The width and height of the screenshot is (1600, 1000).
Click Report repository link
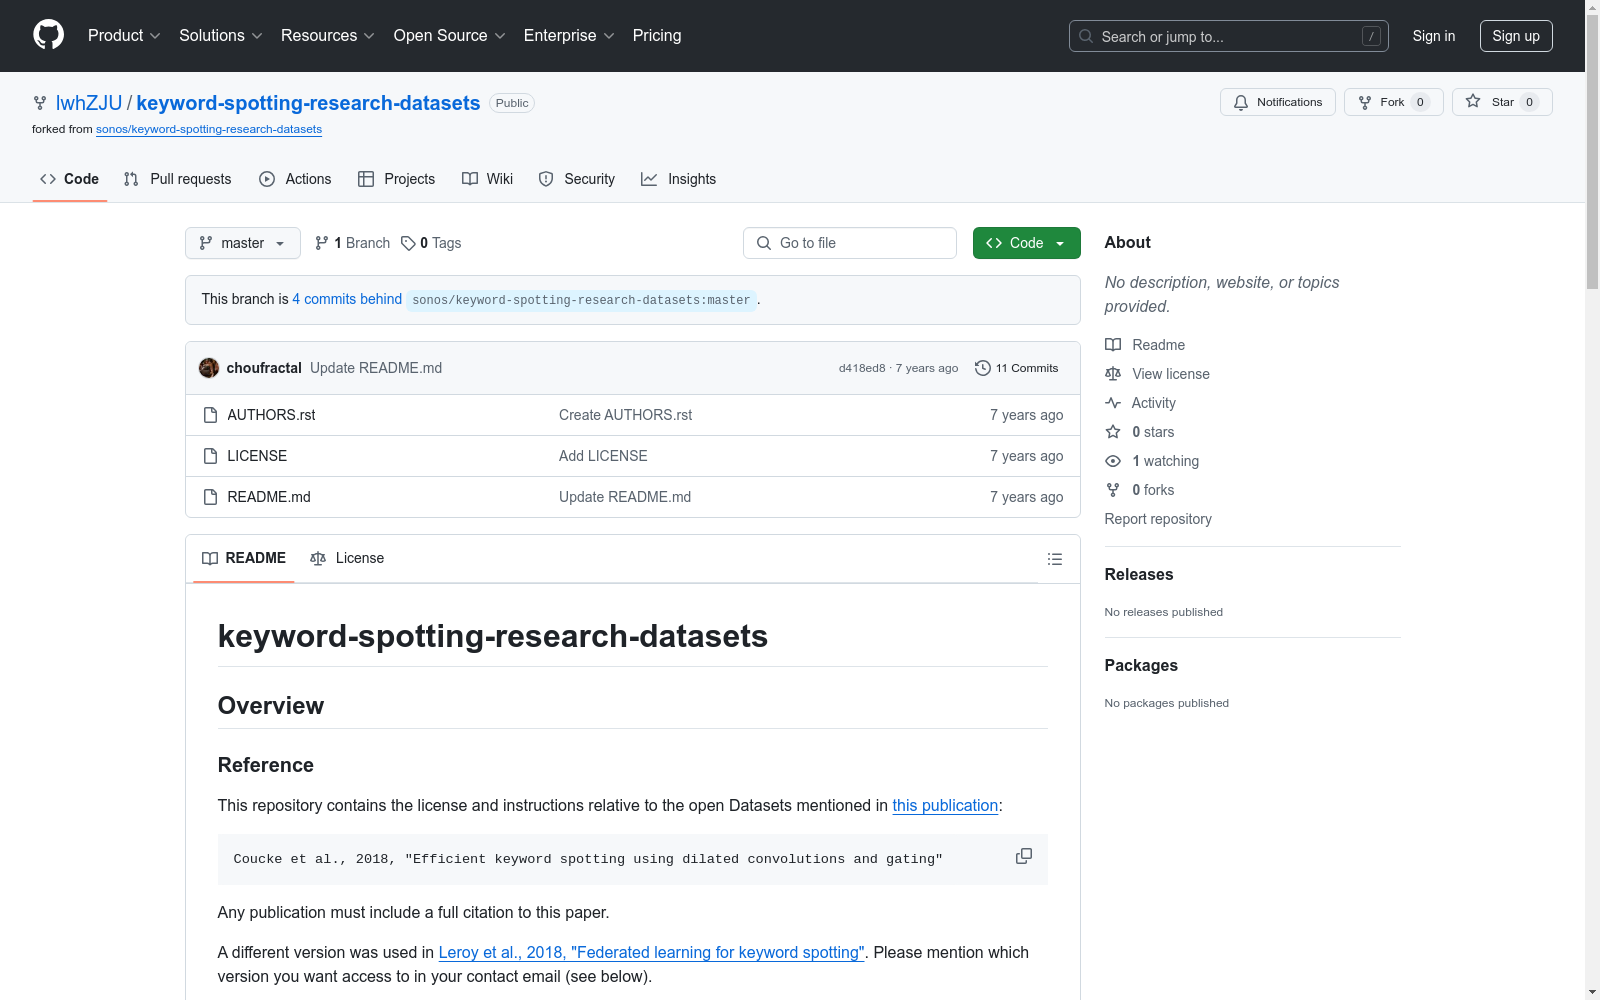tap(1158, 519)
